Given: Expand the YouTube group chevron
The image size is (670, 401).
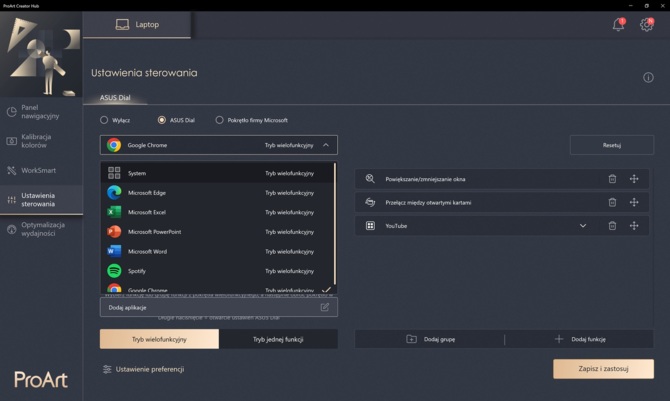Looking at the screenshot, I should [x=583, y=226].
